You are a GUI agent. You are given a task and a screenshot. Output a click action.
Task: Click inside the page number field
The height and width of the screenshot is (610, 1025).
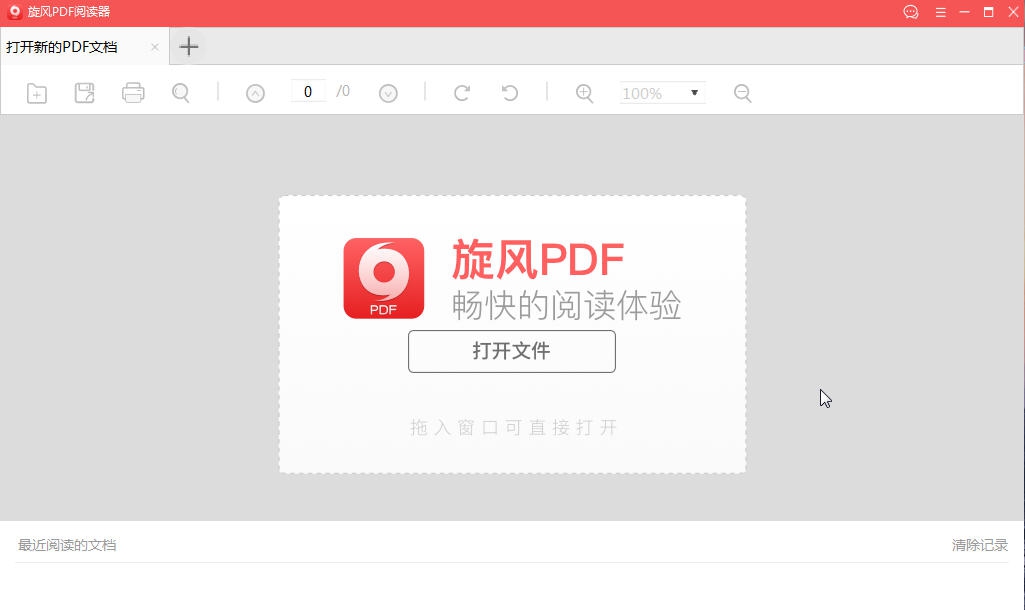pyautogui.click(x=309, y=90)
